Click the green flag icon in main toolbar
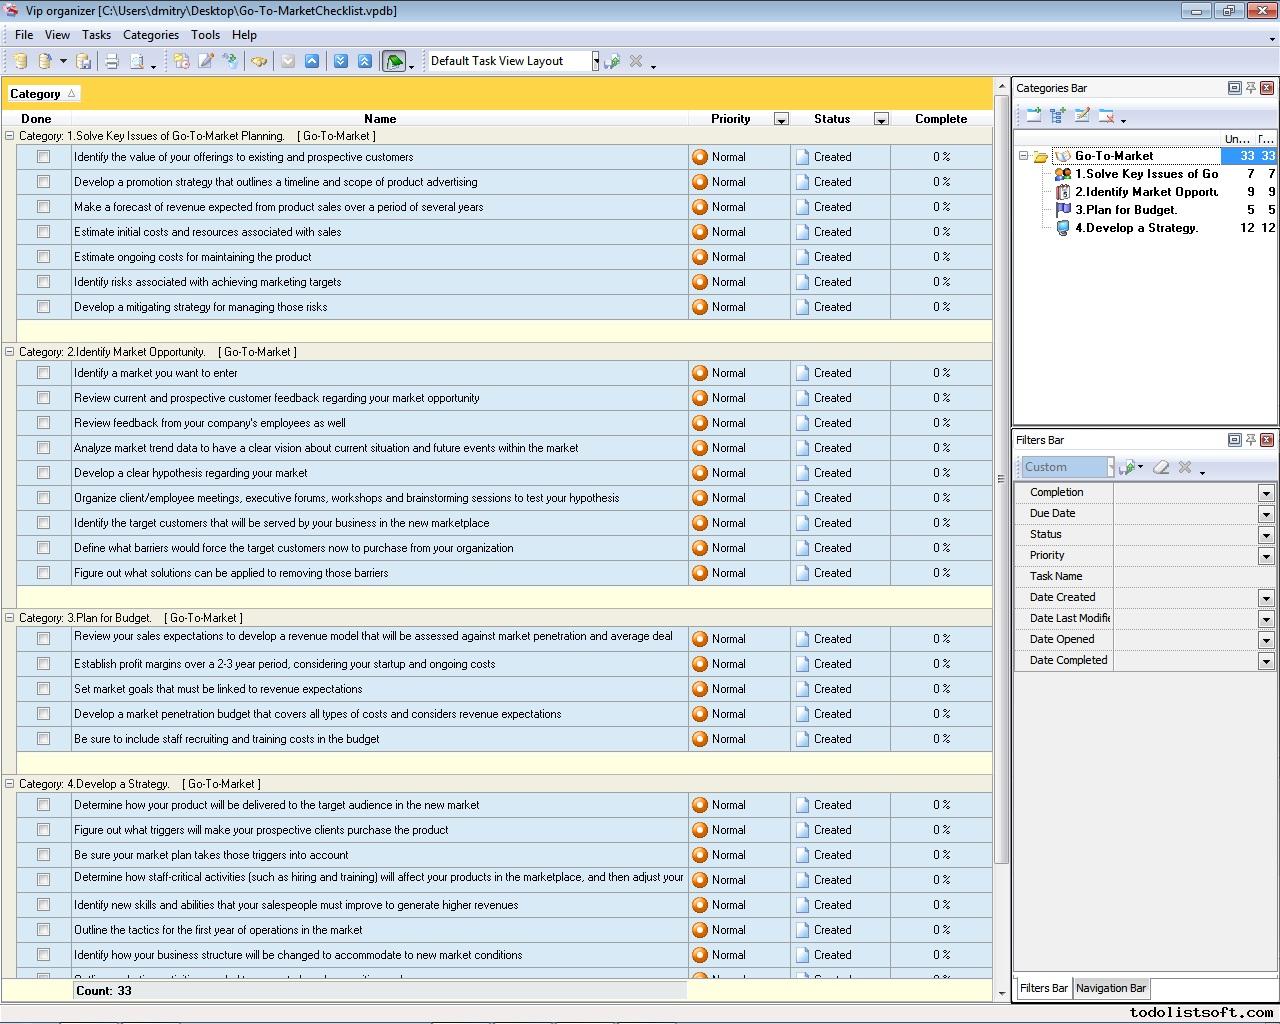The height and width of the screenshot is (1024, 1280). [x=394, y=61]
